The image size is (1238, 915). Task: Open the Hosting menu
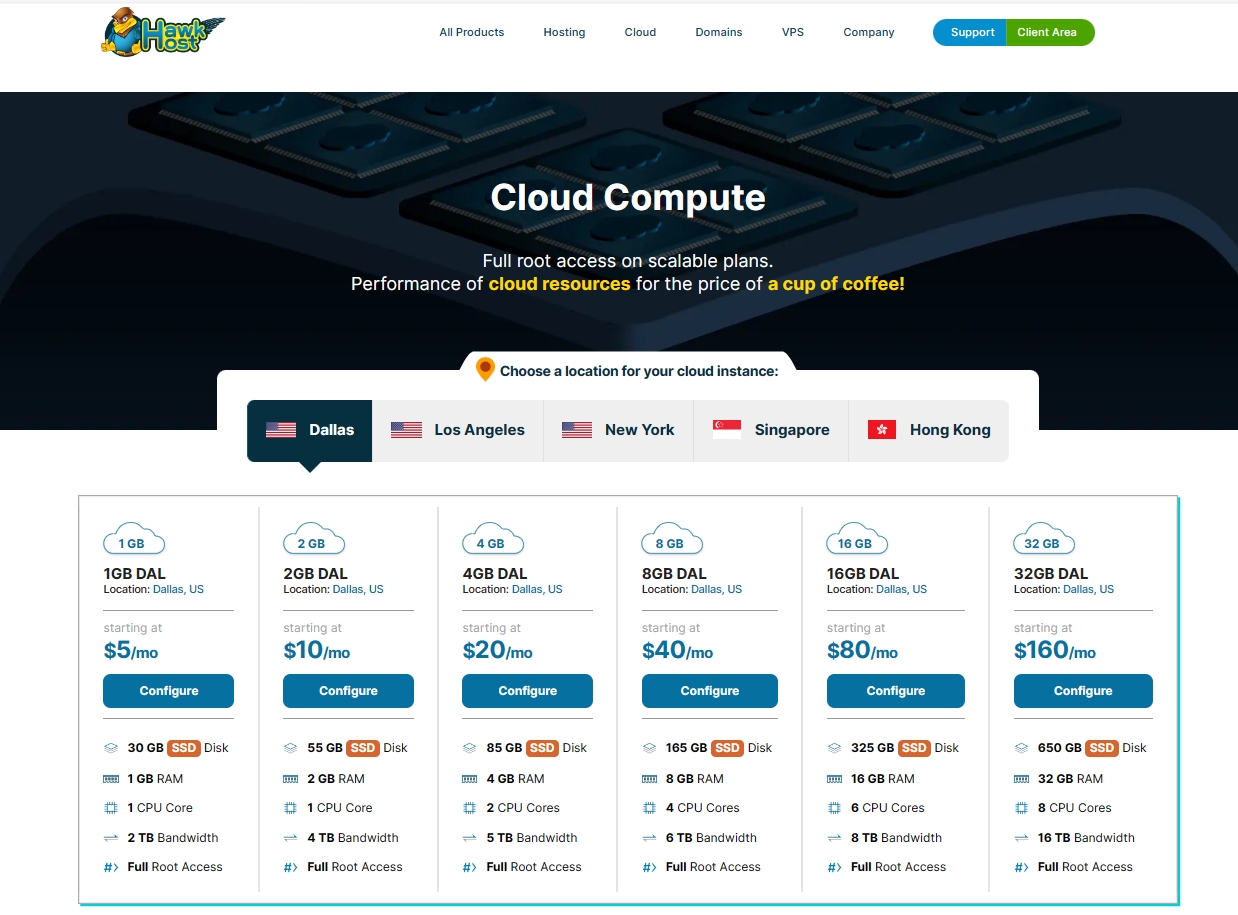click(x=564, y=32)
